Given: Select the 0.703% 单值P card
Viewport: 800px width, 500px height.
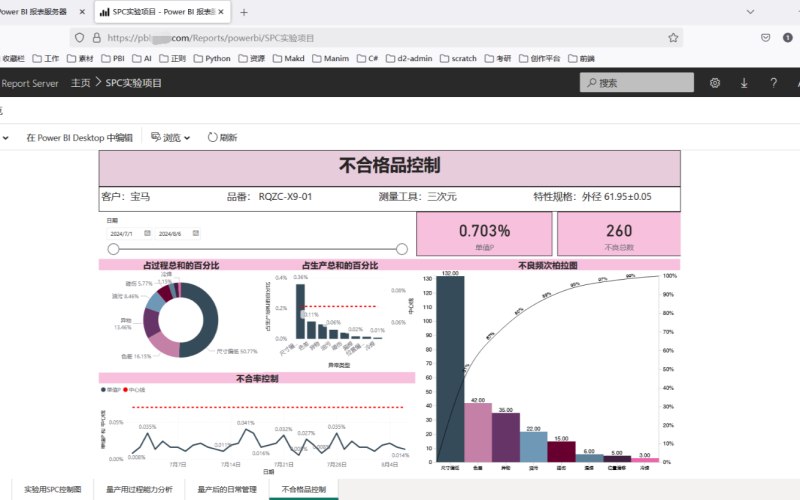Looking at the screenshot, I should 484,234.
